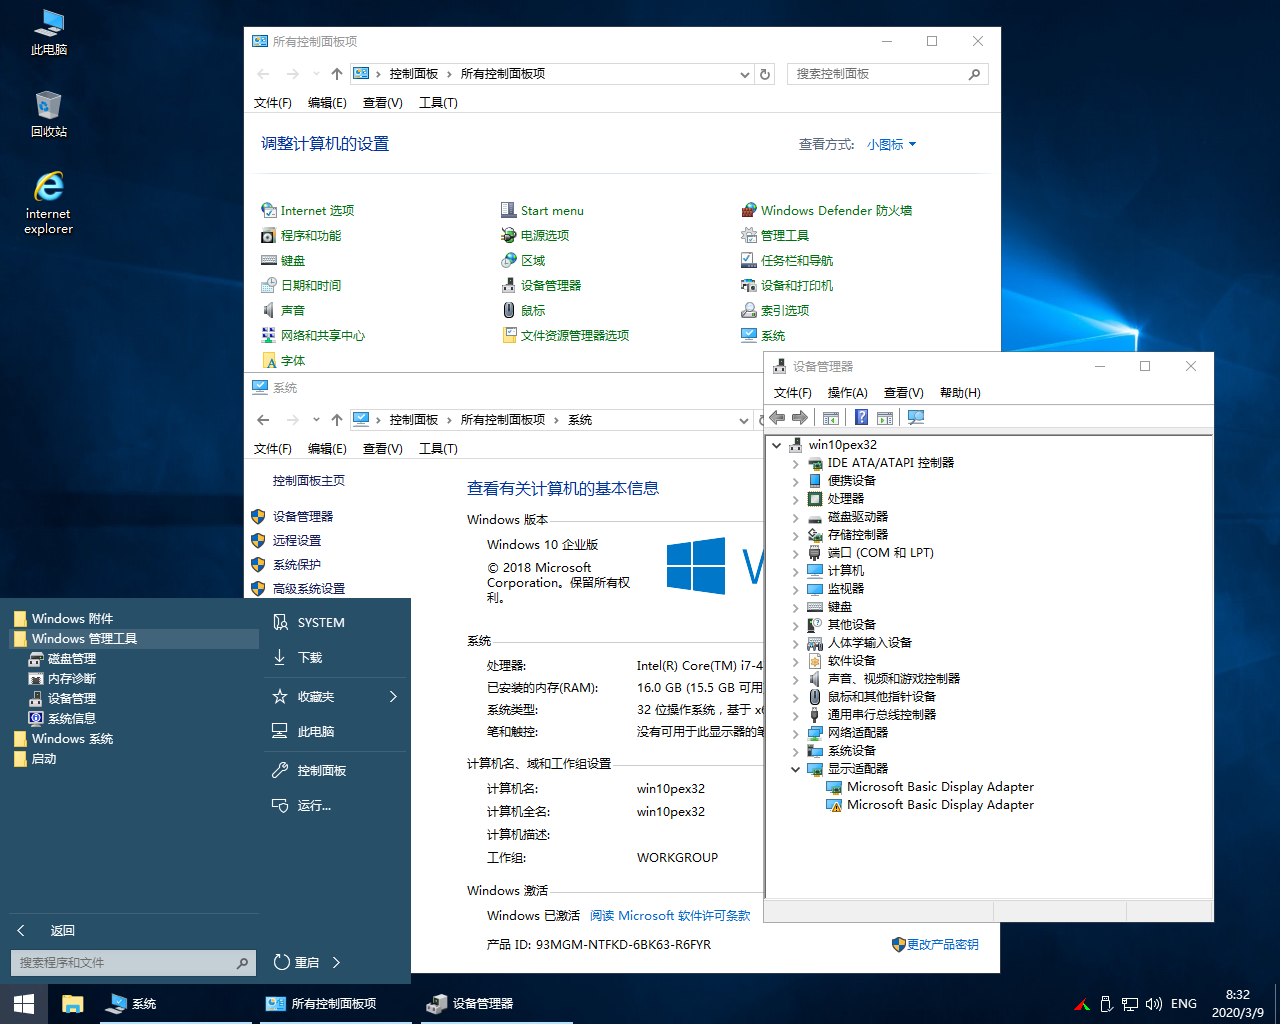Click 阅读 Microsoft 软件许可条款 link
1280x1024 pixels.
coord(670,915)
